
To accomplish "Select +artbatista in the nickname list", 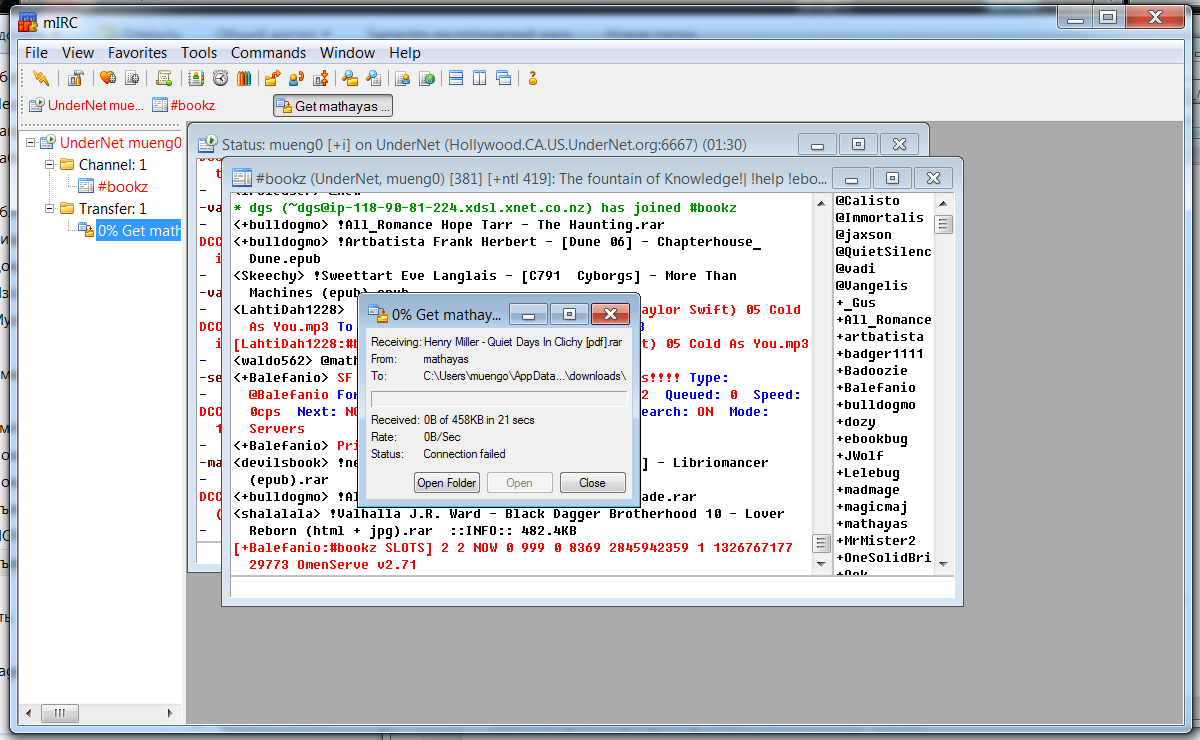I will [880, 337].
